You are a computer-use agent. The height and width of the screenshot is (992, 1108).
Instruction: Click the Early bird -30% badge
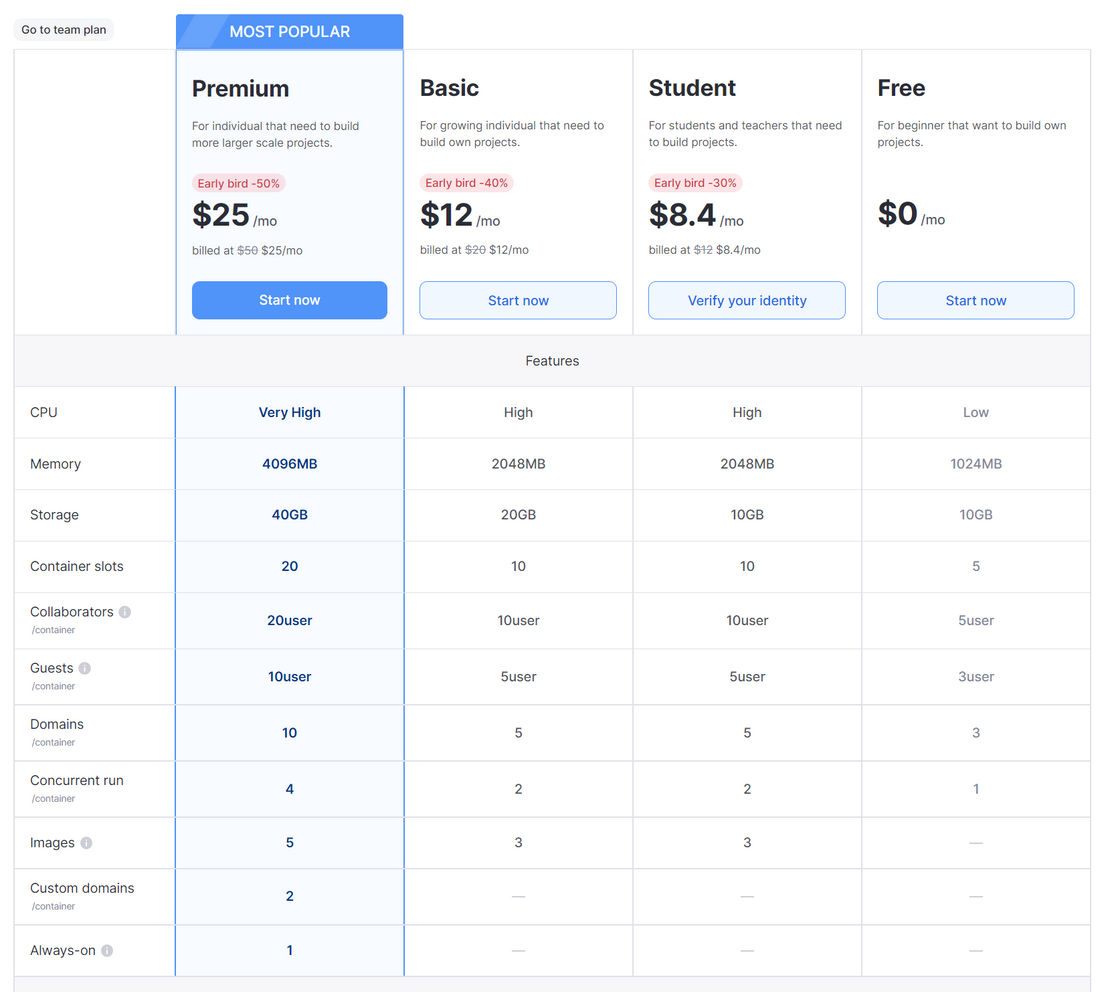[x=695, y=183]
